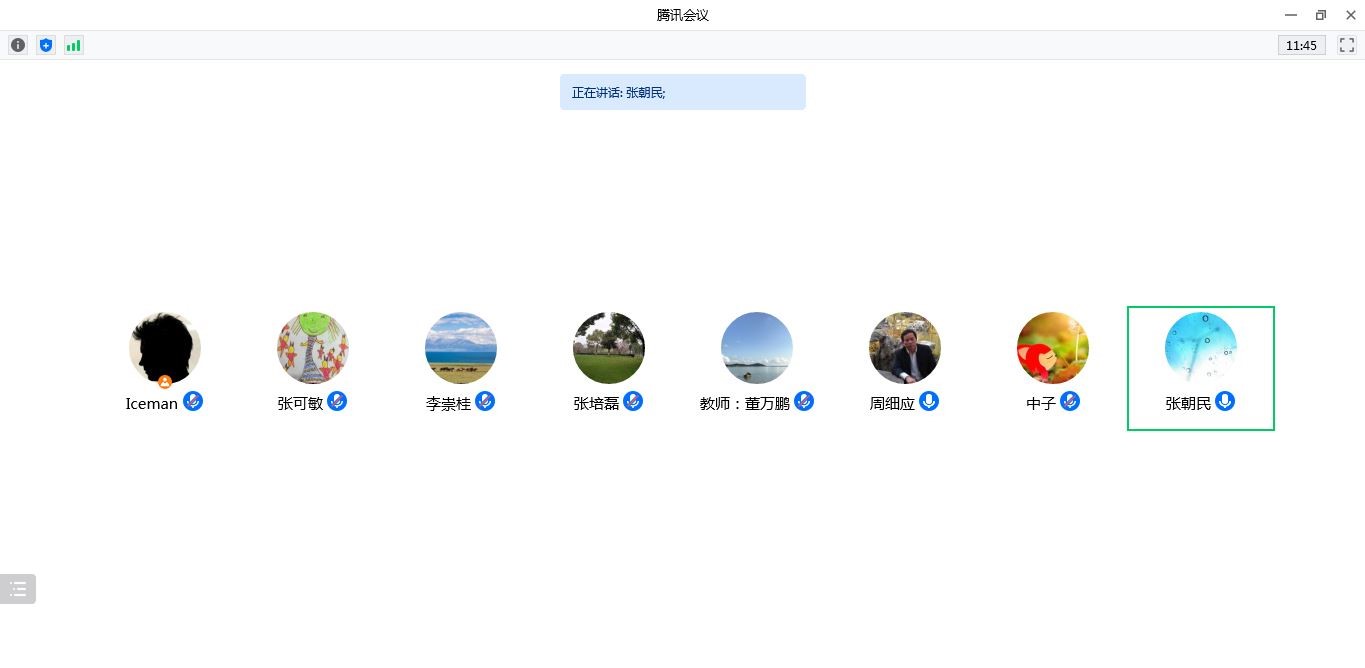This screenshot has width=1365, height=668.
Task: Click 张朝民's active microphone icon
Action: point(1225,402)
